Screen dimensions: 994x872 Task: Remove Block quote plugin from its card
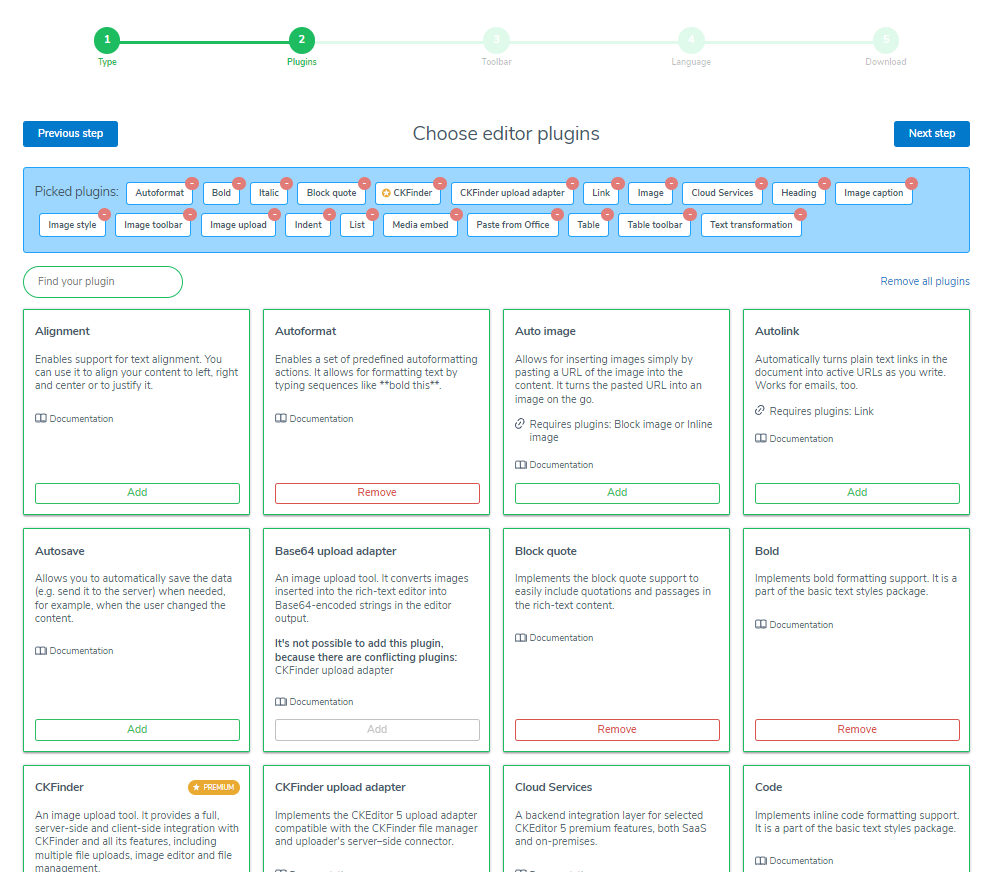point(617,729)
